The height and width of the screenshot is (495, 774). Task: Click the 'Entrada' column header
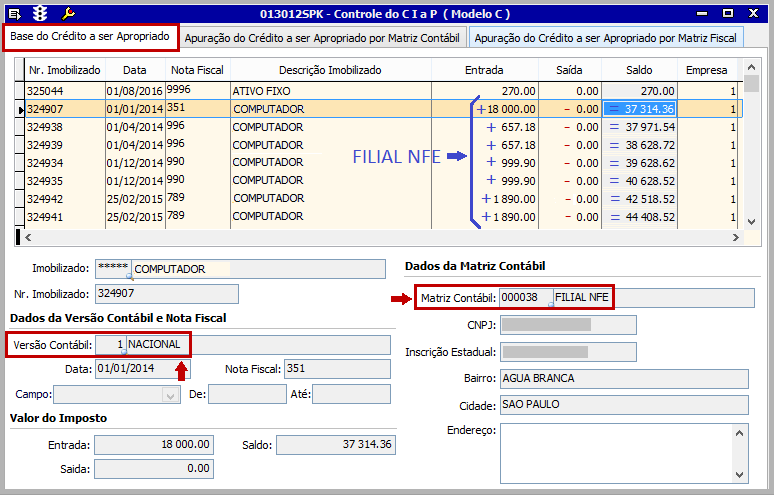pos(484,70)
